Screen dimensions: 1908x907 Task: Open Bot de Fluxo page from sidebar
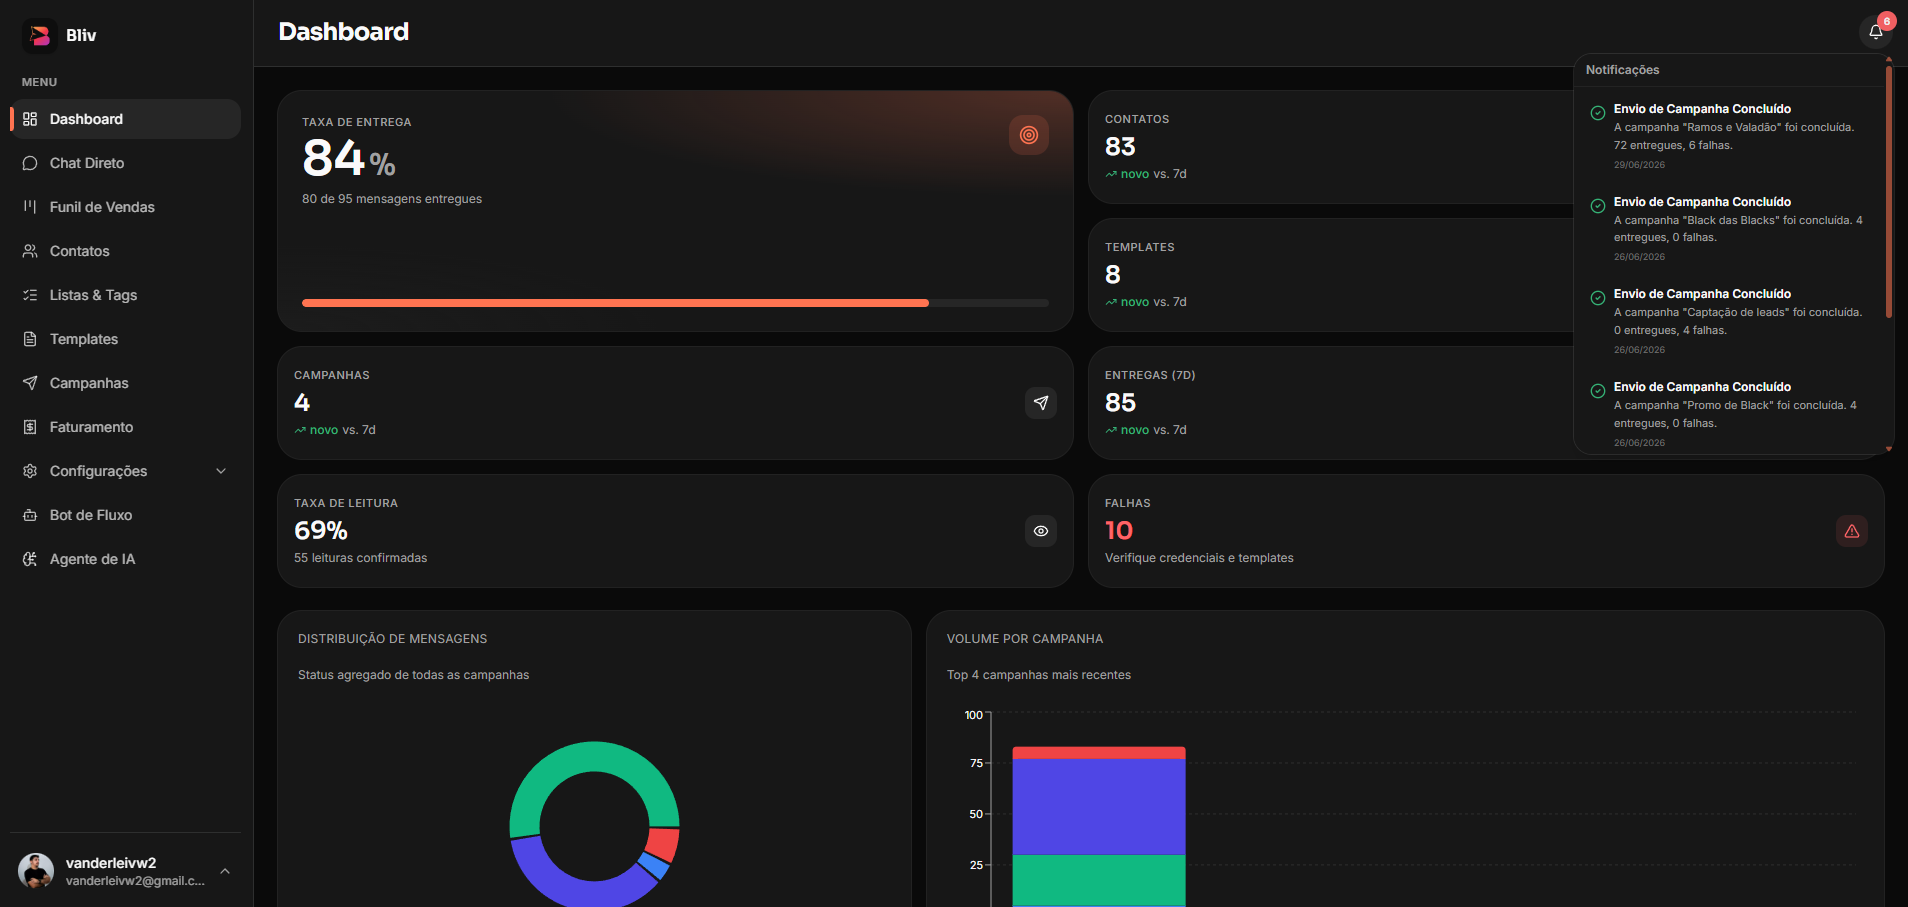[126, 515]
